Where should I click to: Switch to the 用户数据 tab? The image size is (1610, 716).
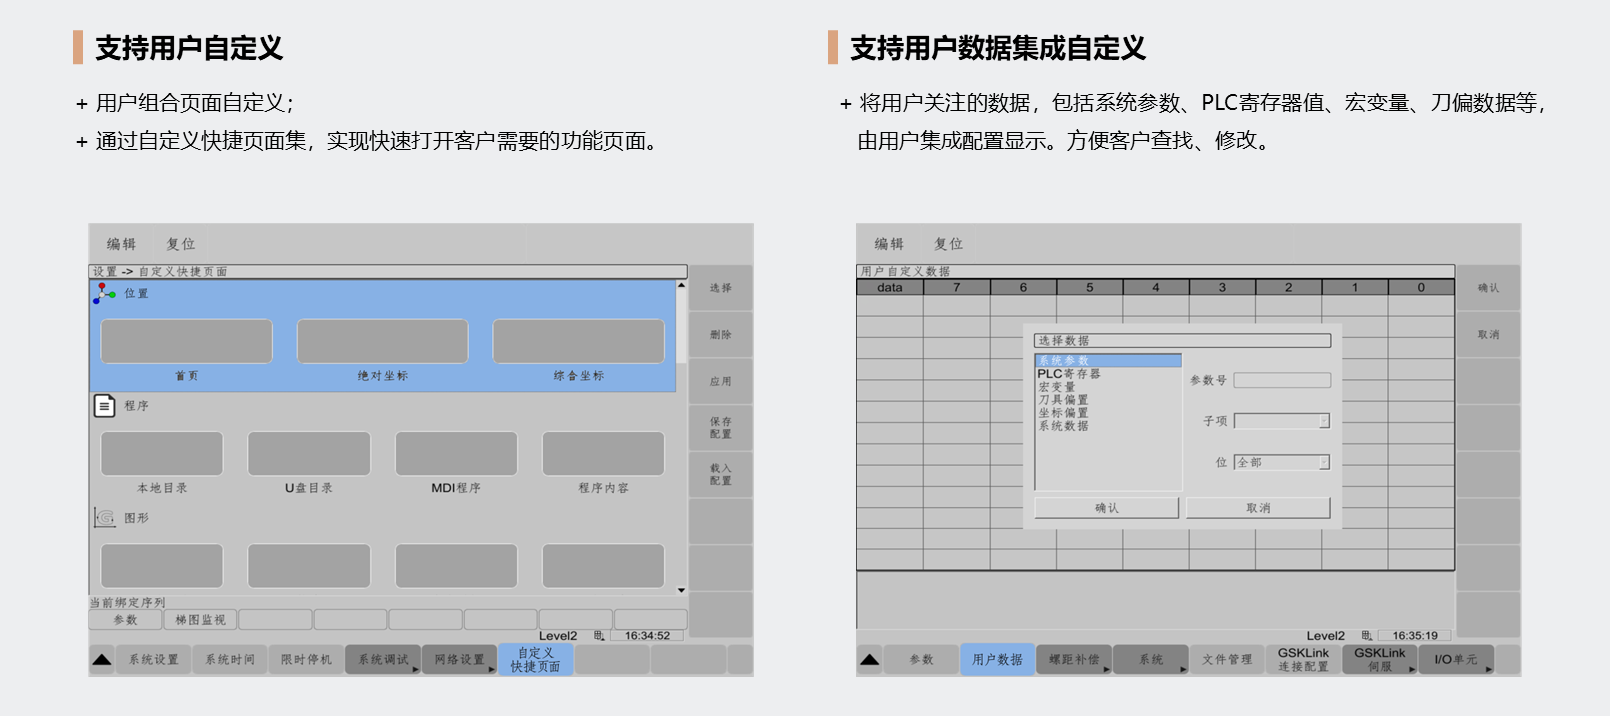coord(997,660)
